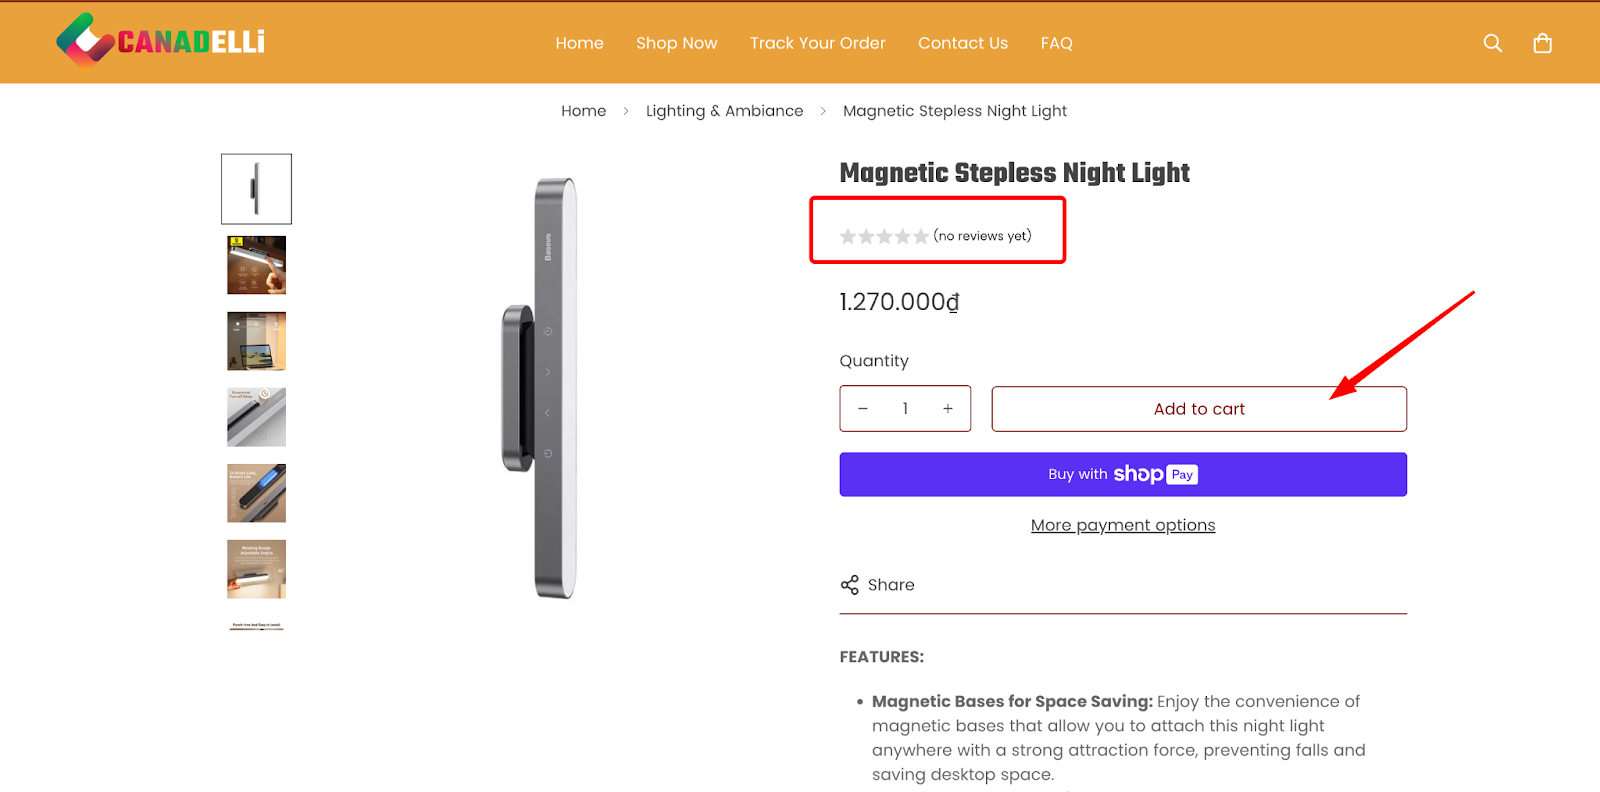This screenshot has width=1600, height=792.
Task: Click the Share icon
Action: point(850,585)
